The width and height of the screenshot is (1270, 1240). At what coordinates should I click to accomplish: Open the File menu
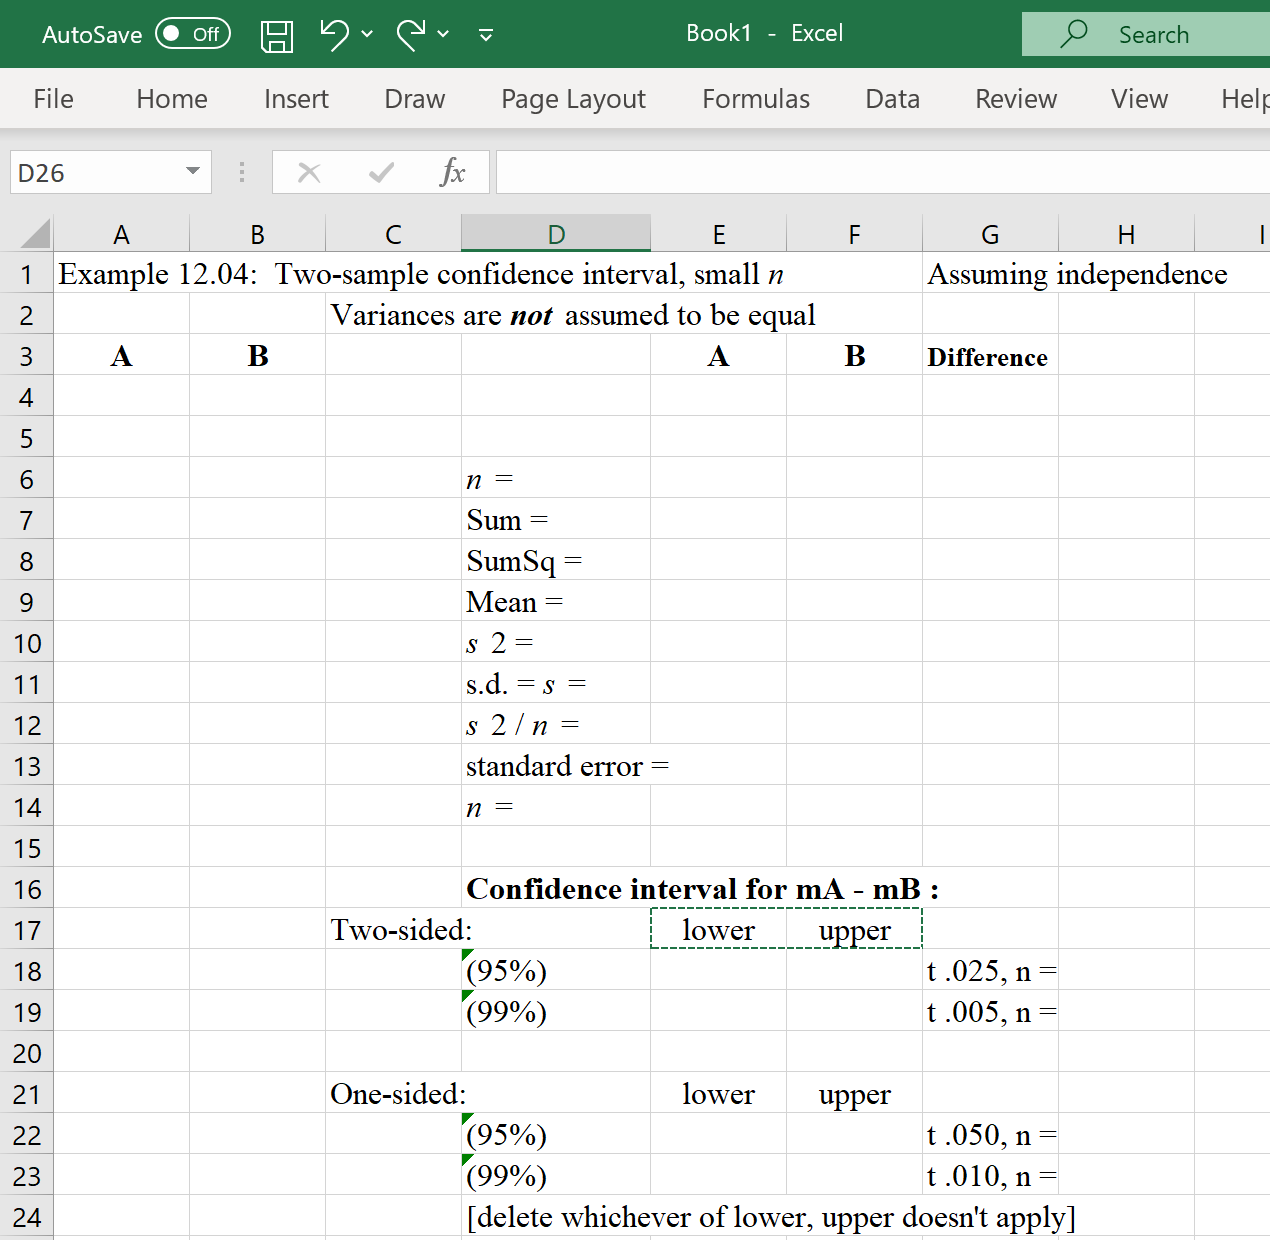[53, 98]
